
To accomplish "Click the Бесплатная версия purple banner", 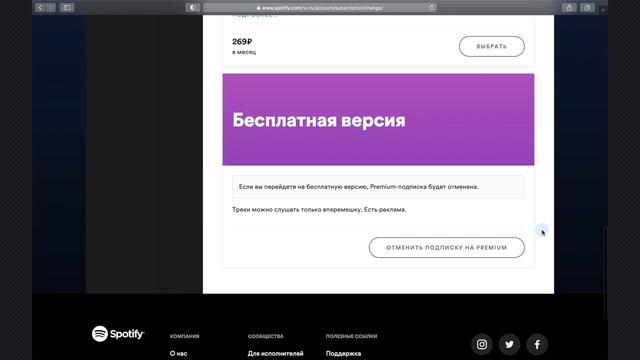I will [378, 120].
